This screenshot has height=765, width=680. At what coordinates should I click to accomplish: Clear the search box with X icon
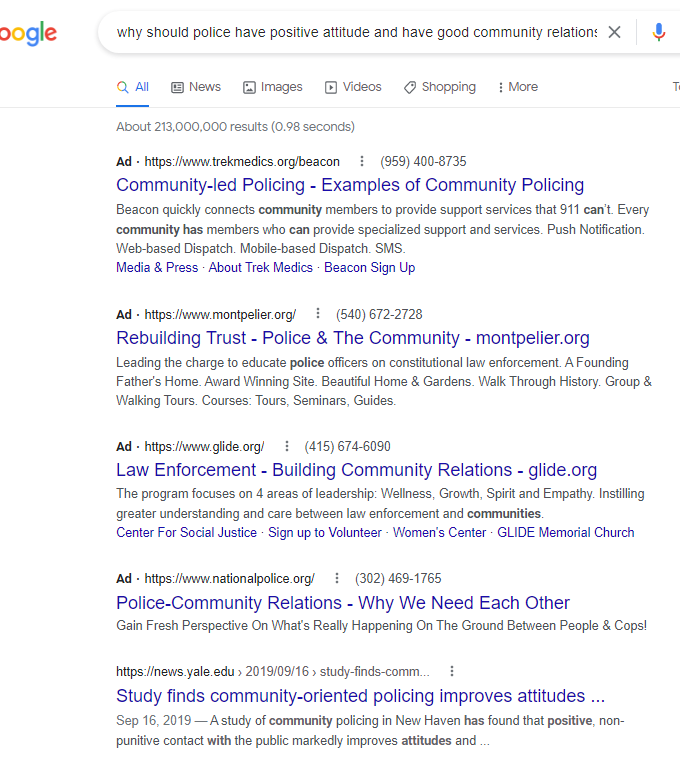click(x=614, y=32)
